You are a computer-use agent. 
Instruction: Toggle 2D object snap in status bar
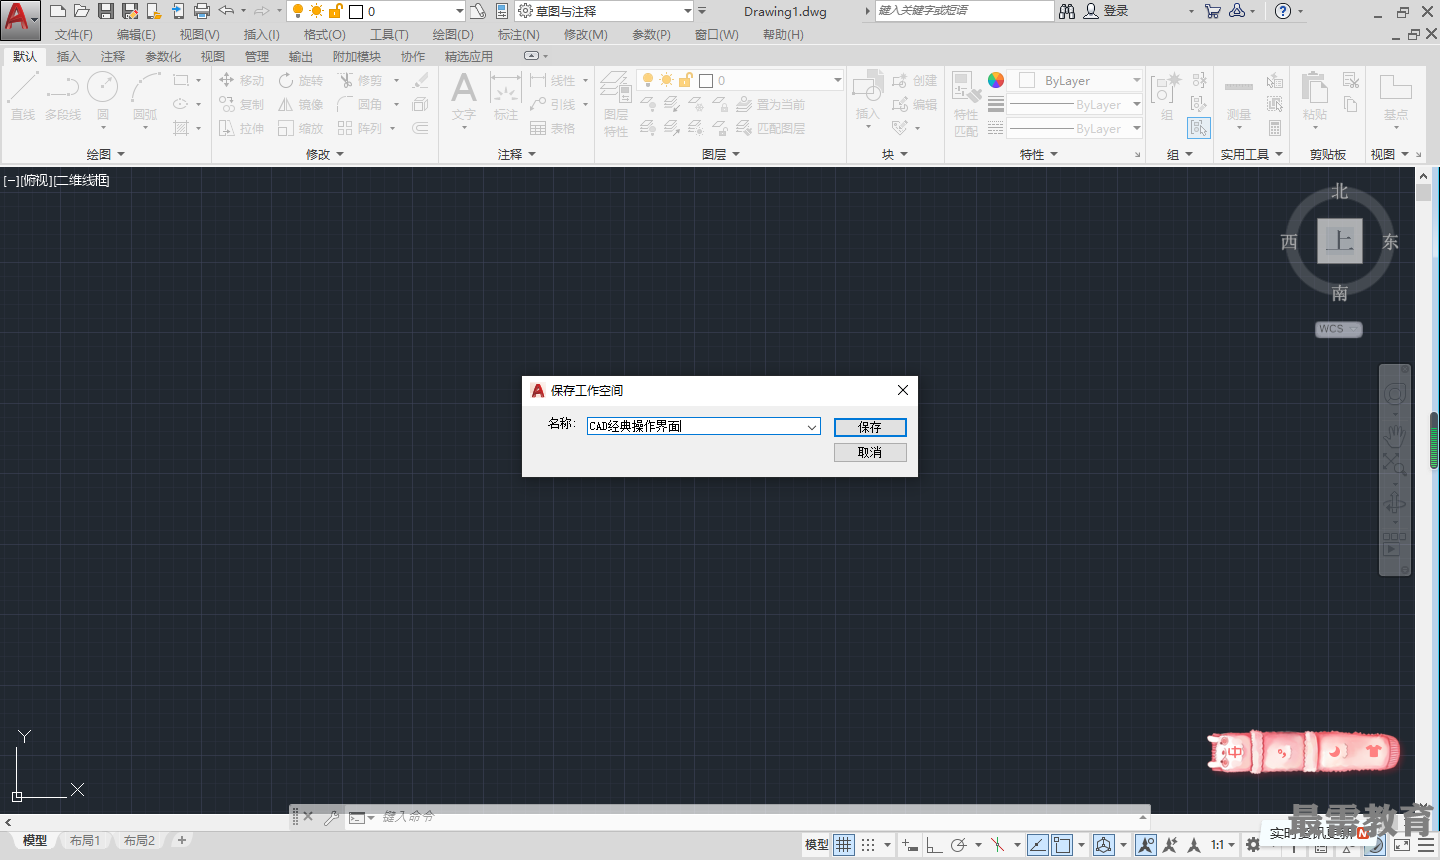pos(1062,845)
